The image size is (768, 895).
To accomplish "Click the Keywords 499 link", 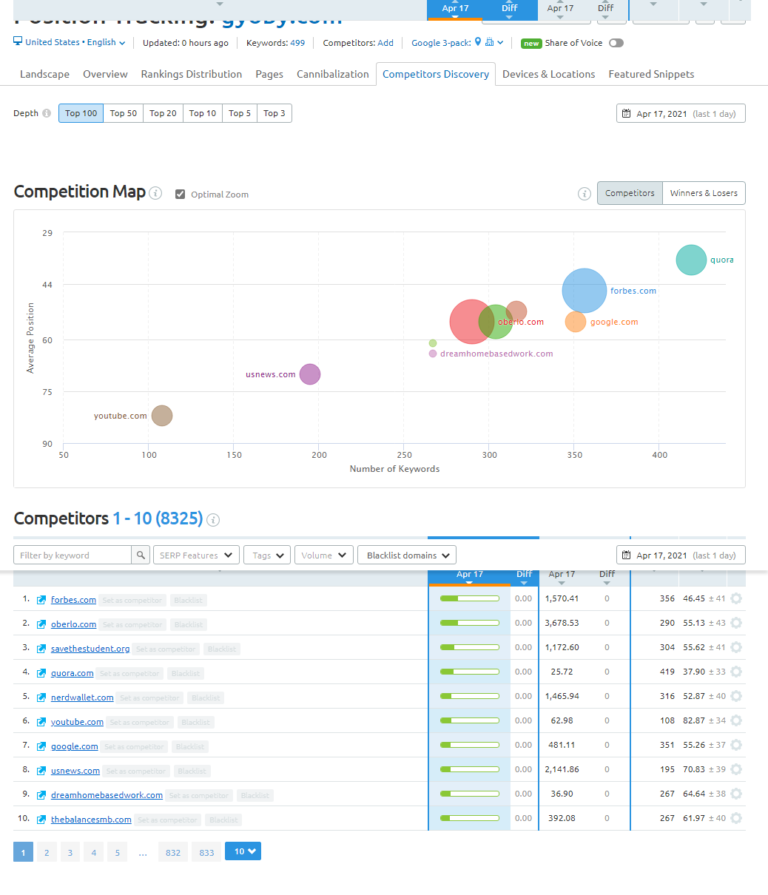I will click(297, 43).
